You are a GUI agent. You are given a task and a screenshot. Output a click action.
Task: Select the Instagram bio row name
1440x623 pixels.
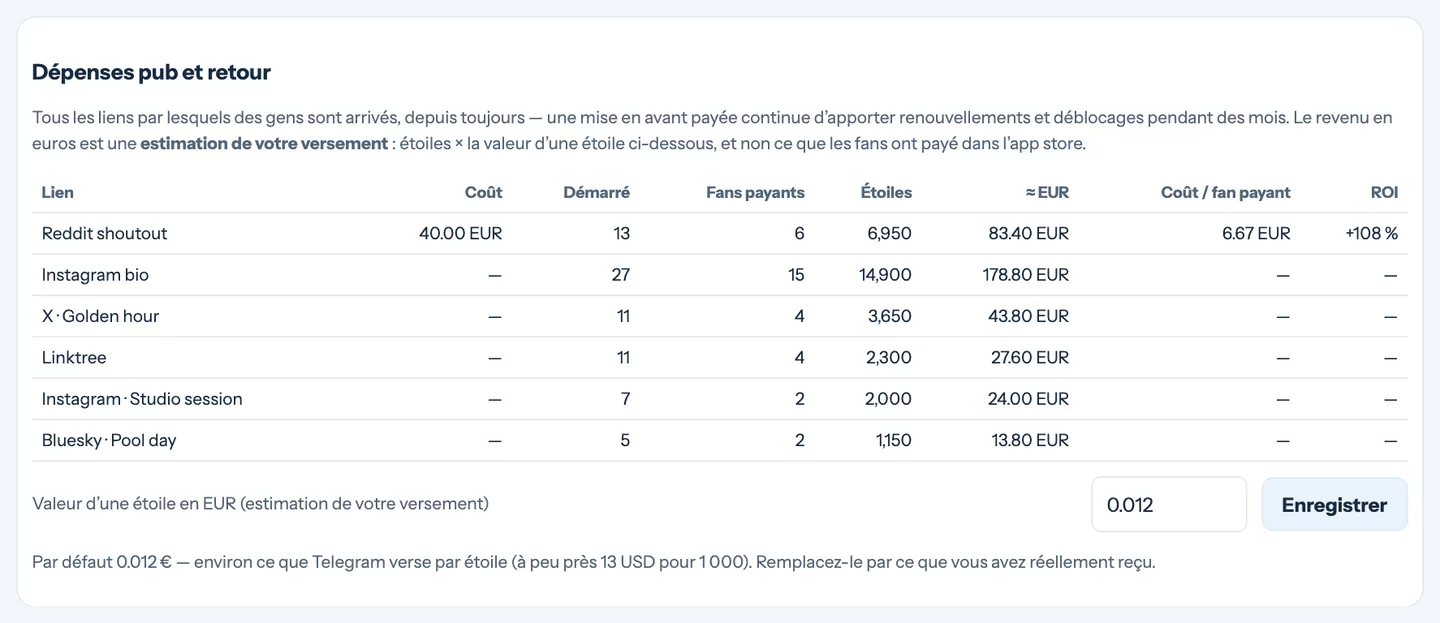point(95,275)
